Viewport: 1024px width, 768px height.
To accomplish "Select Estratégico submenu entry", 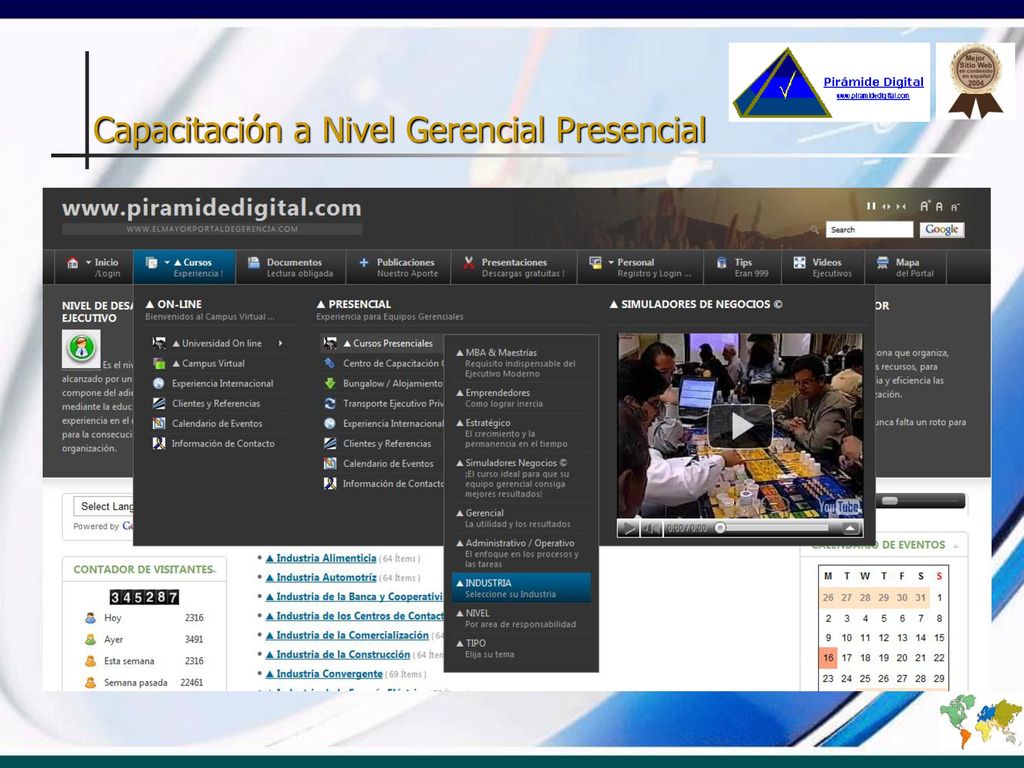I will click(x=521, y=433).
